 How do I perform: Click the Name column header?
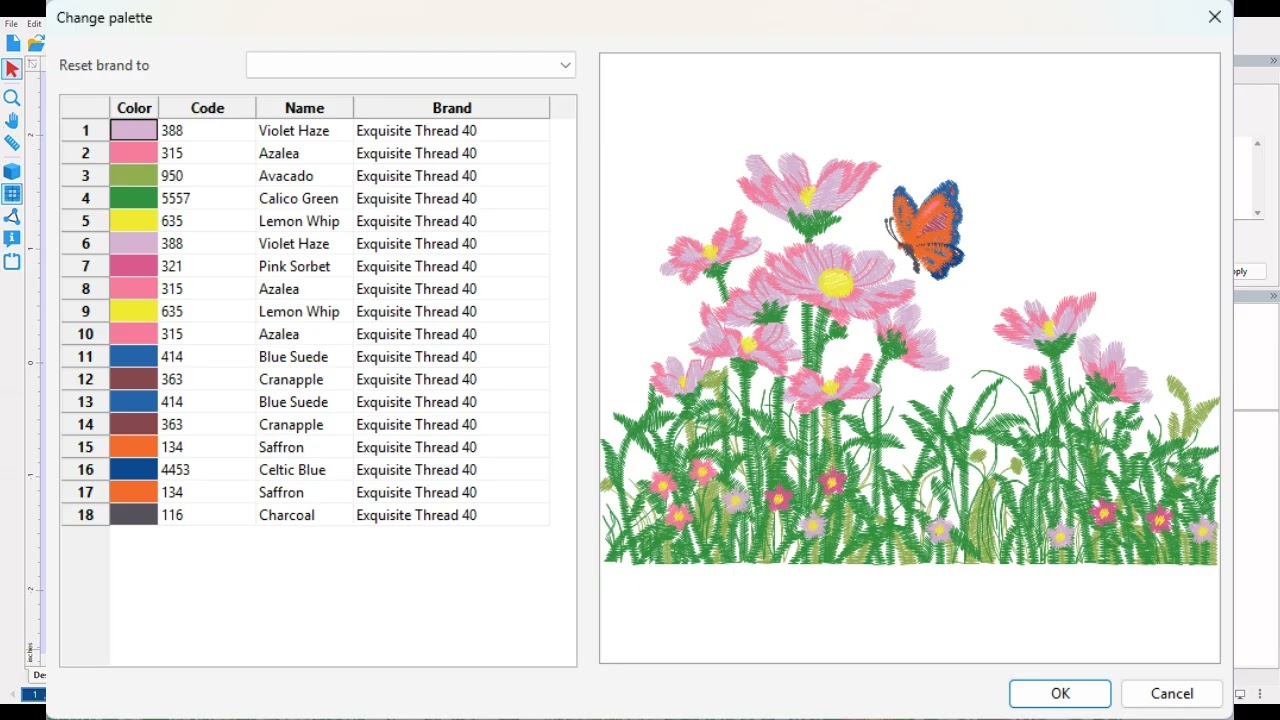coord(304,108)
